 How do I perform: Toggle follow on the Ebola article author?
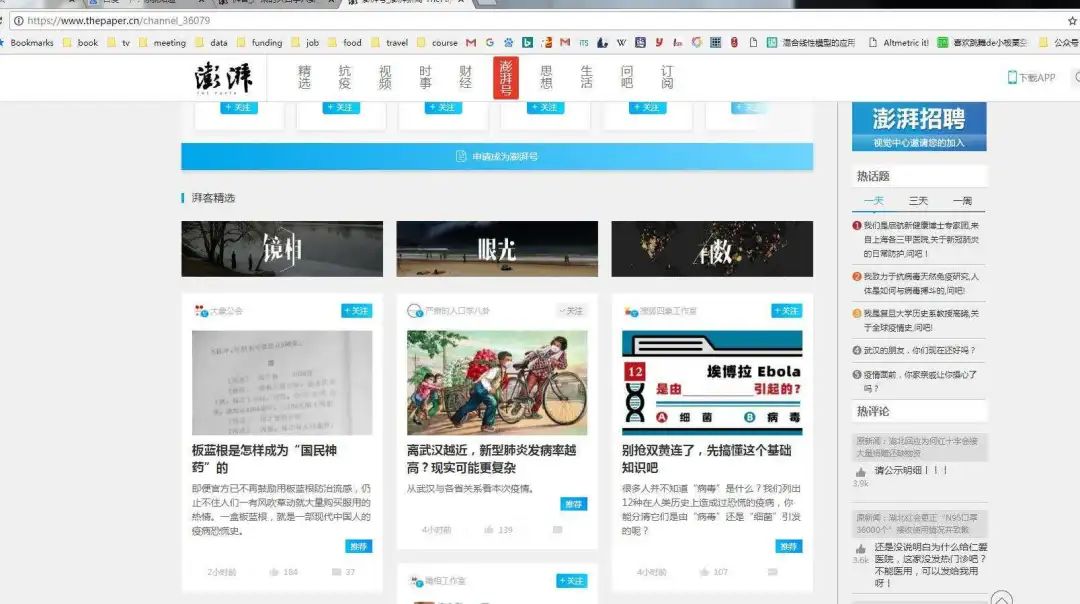pos(786,311)
